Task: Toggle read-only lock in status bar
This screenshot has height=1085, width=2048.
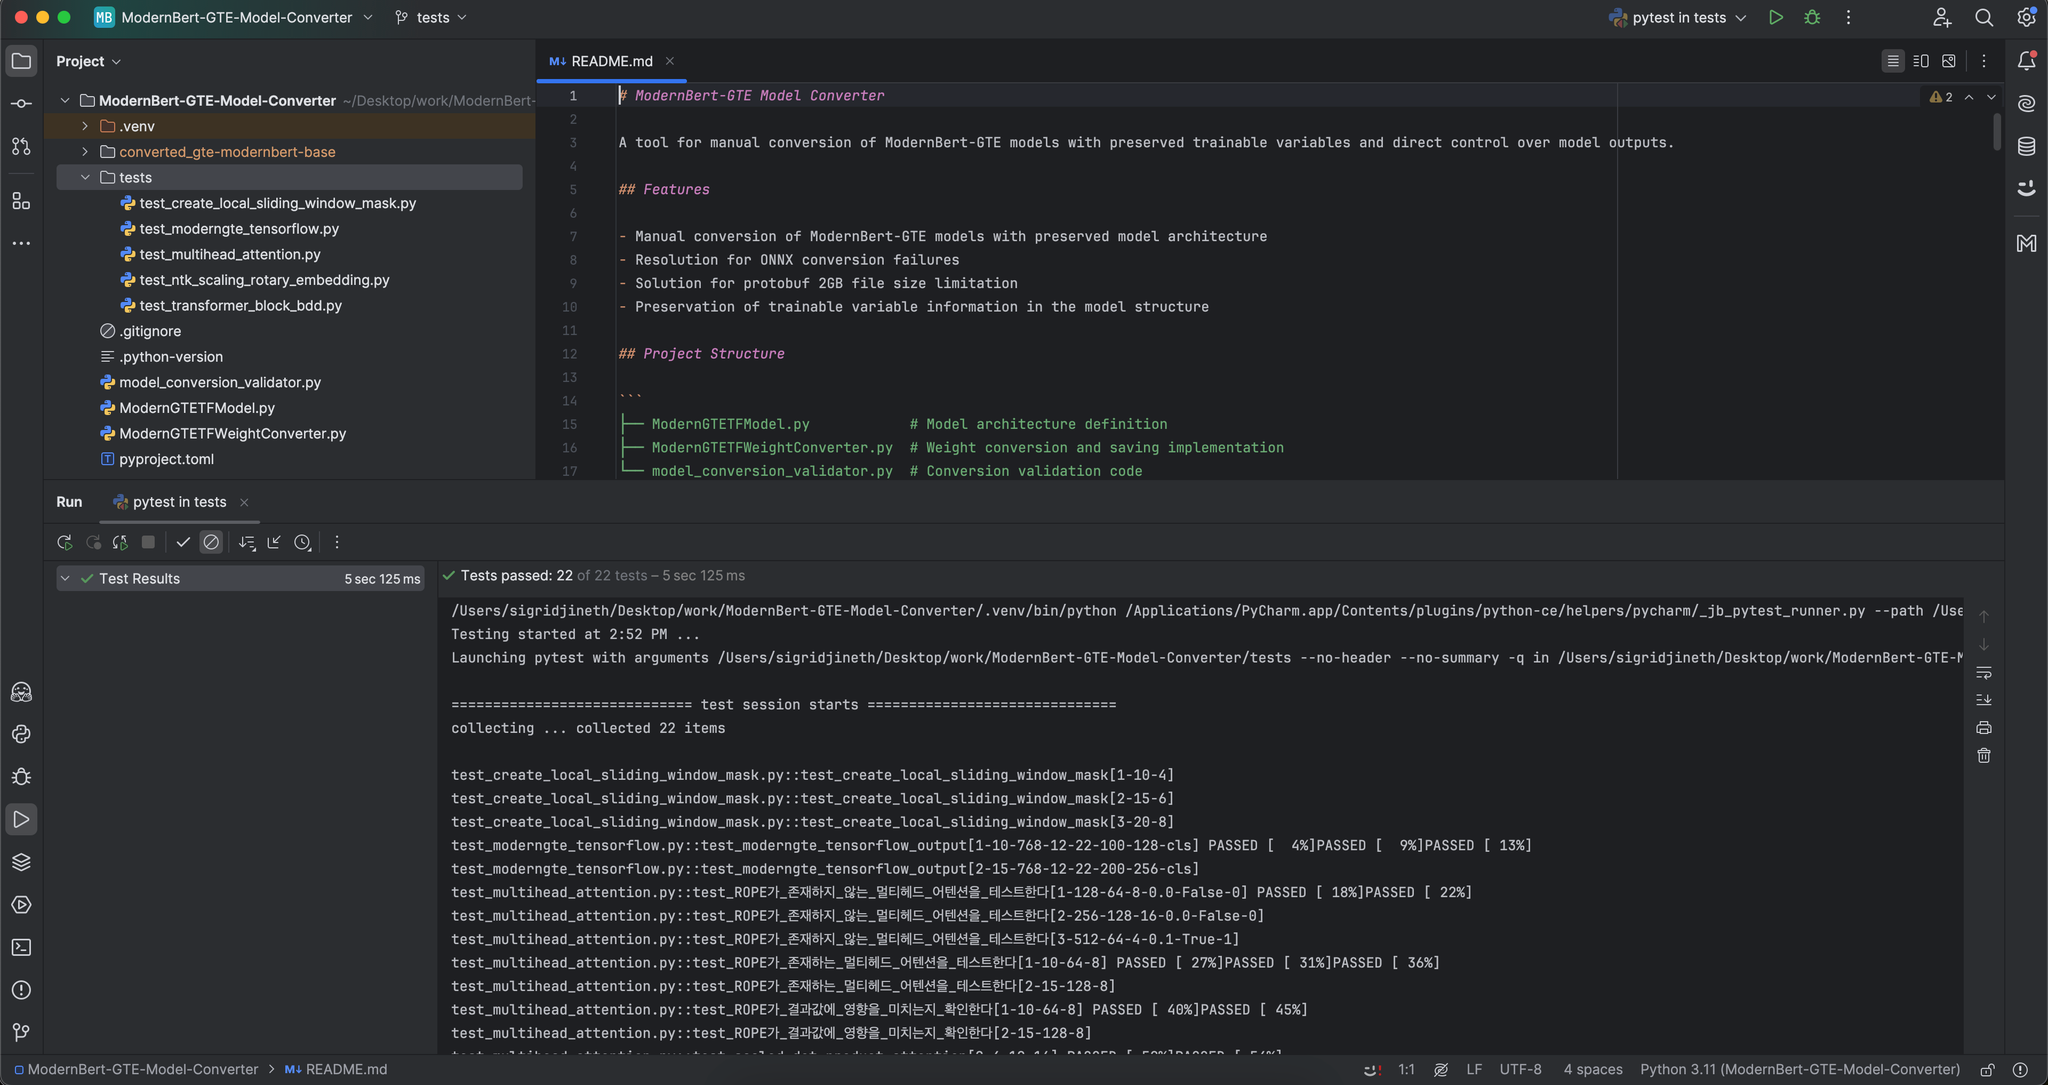Action: click(x=1988, y=1070)
